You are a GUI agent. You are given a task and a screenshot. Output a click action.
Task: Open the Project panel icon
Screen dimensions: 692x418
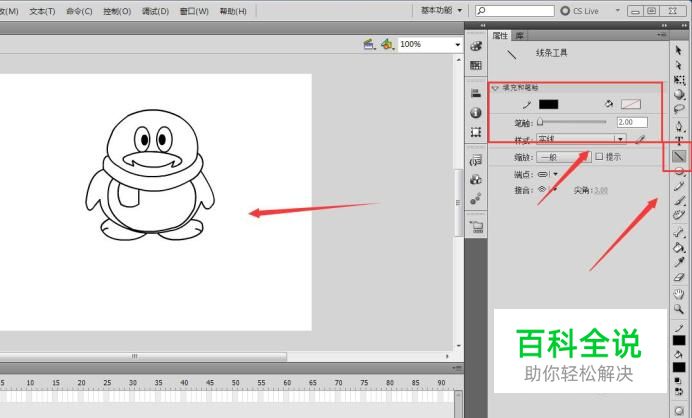point(477,227)
